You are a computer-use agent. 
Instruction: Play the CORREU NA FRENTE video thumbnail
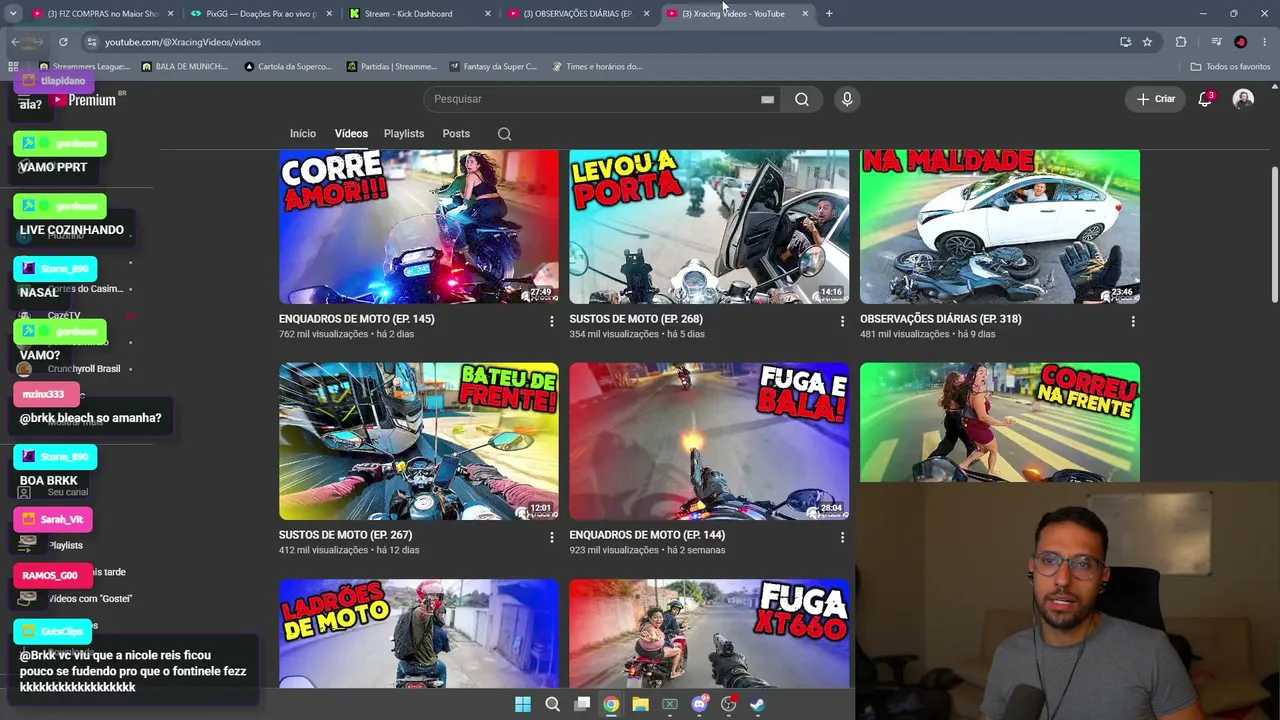coord(1000,422)
